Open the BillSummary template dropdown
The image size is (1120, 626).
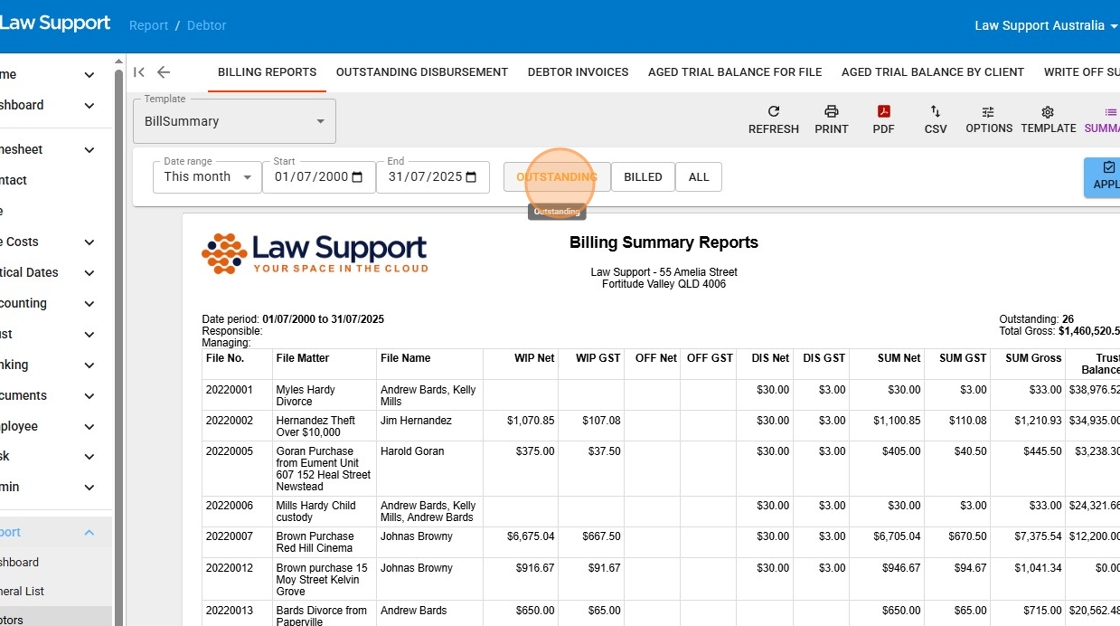pos(234,121)
